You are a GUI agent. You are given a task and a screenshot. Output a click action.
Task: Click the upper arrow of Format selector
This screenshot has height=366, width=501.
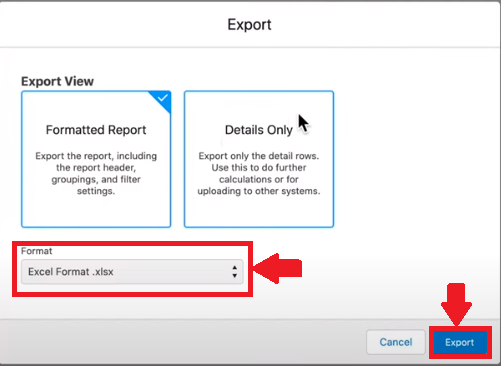(235, 268)
